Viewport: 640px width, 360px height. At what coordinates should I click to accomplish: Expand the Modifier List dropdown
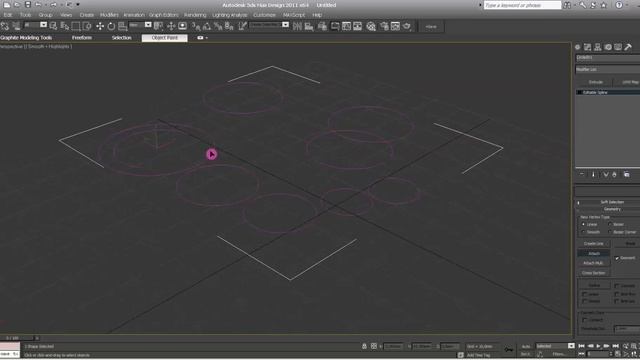pos(608,69)
